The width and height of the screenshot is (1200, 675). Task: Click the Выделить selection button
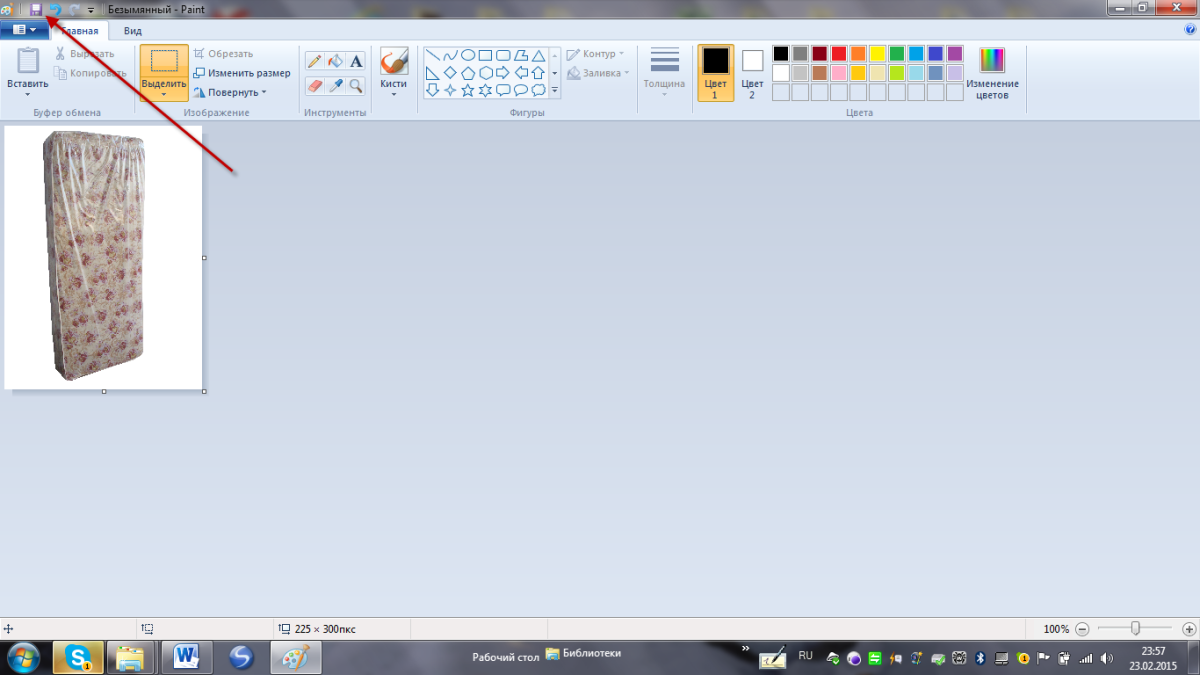pos(164,73)
